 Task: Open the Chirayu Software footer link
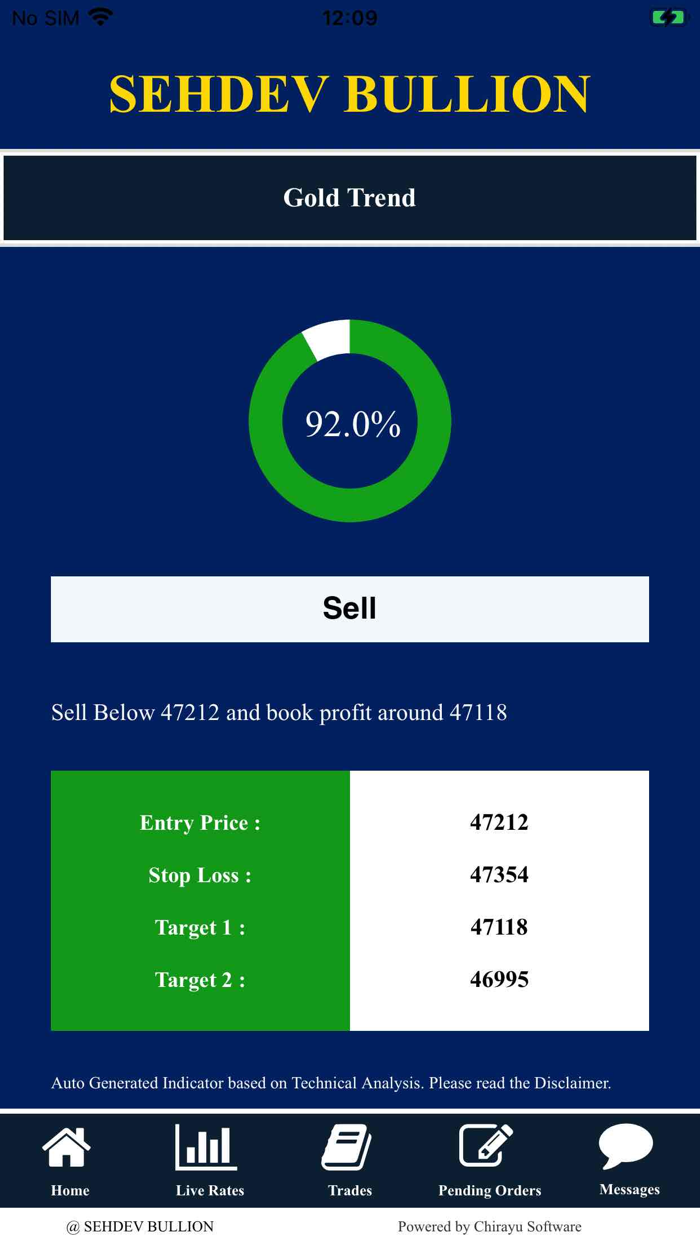click(489, 1226)
